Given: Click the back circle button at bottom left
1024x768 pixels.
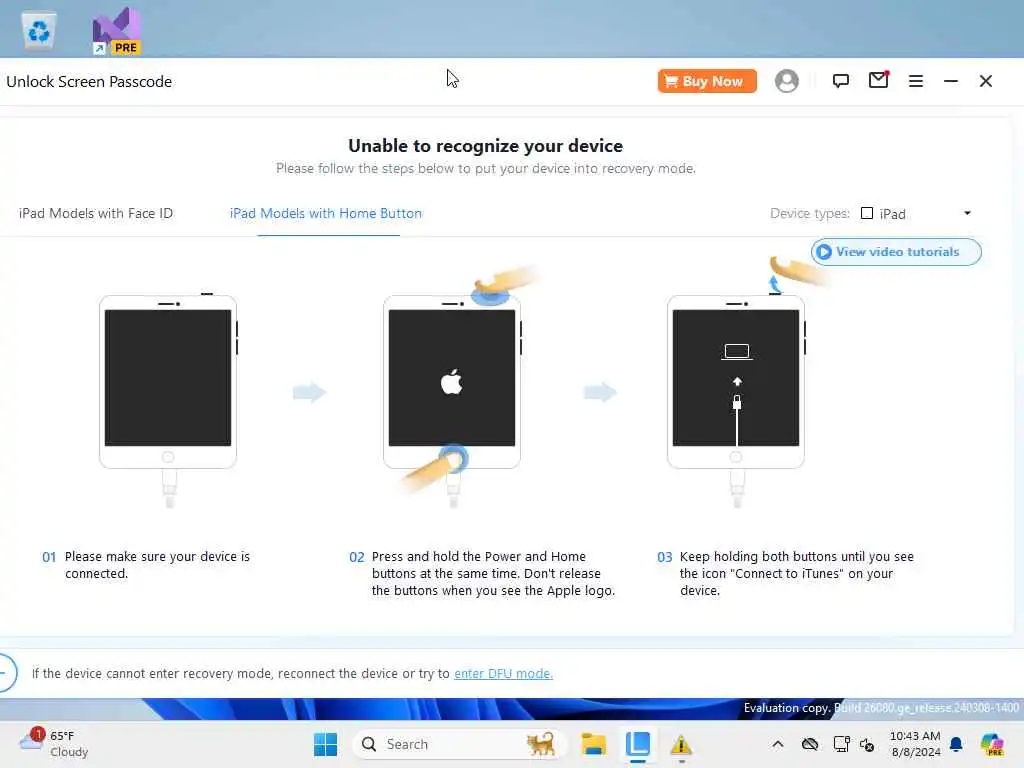Looking at the screenshot, I should pyautogui.click(x=7, y=673).
